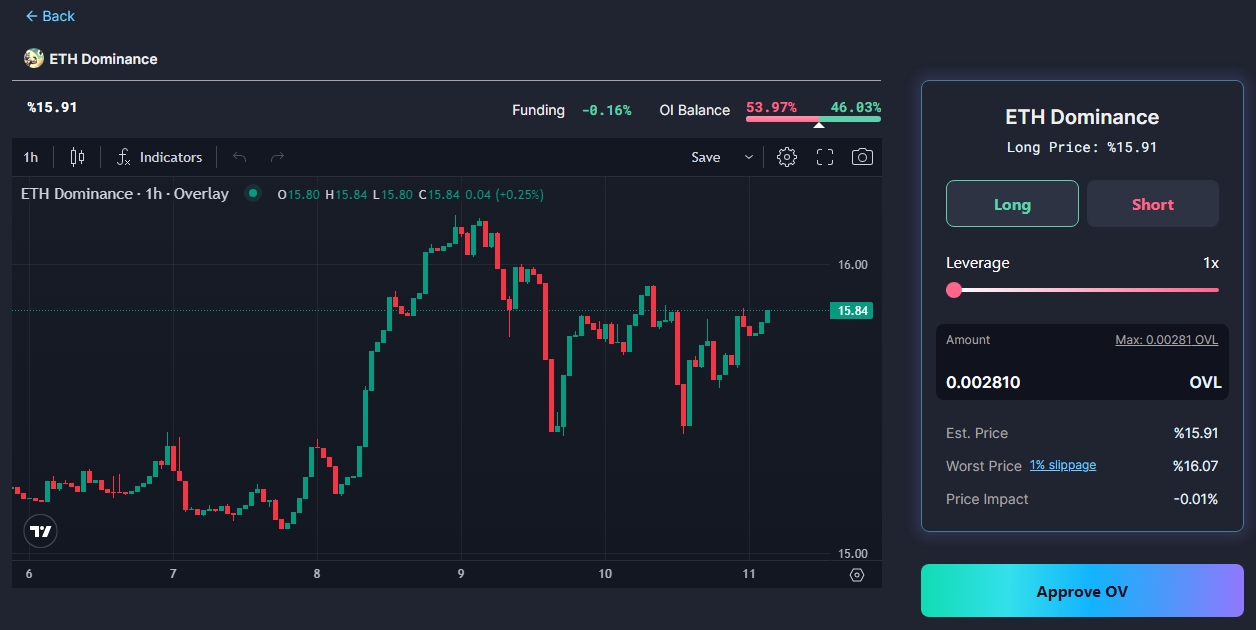
Task: Click the long OI percentage 46.03%
Action: tap(856, 107)
